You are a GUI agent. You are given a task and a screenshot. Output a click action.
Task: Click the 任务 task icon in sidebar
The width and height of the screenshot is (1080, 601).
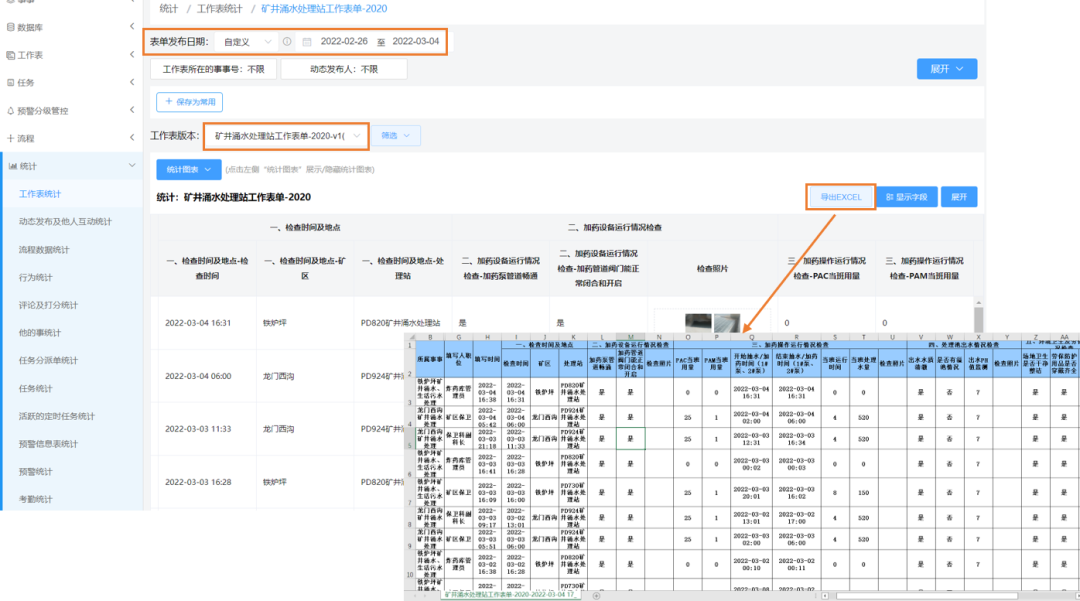[x=11, y=83]
